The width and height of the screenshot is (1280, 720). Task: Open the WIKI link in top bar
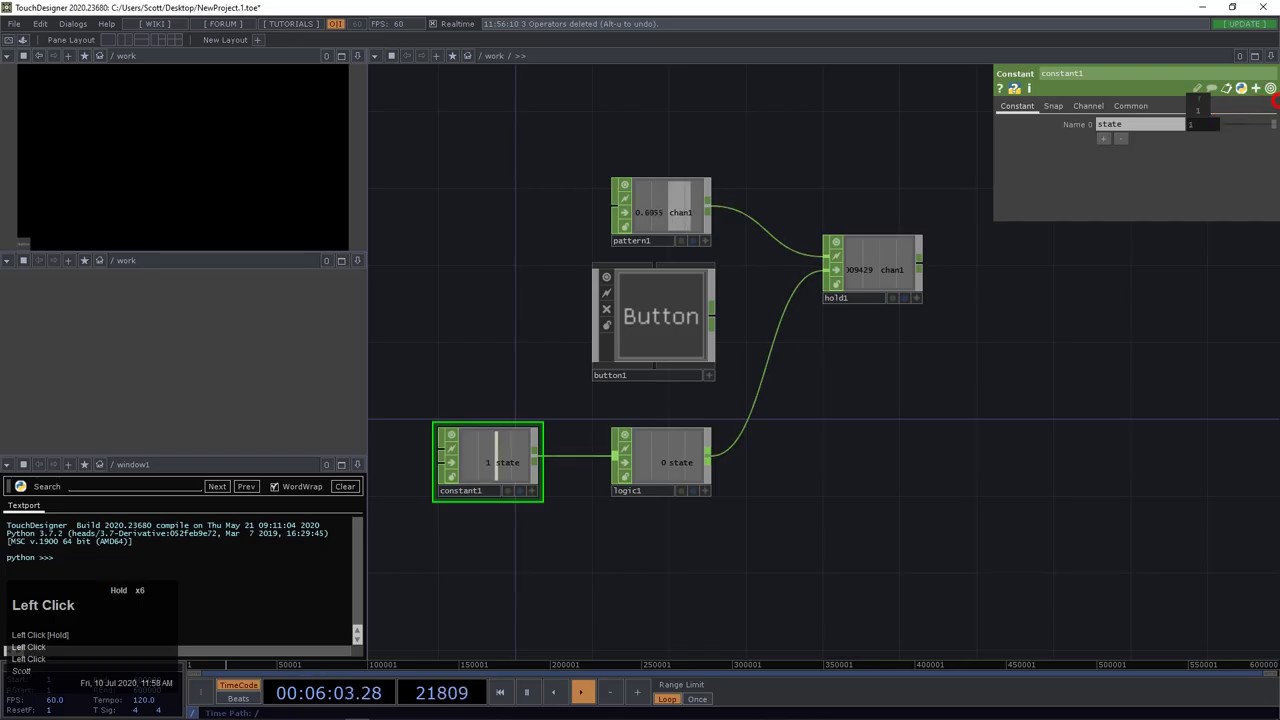point(155,24)
